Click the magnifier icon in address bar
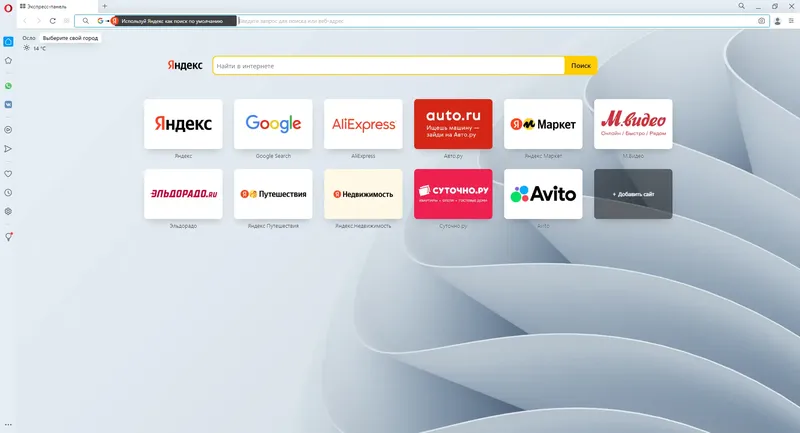Screen dimensions: 800x433 [86, 21]
